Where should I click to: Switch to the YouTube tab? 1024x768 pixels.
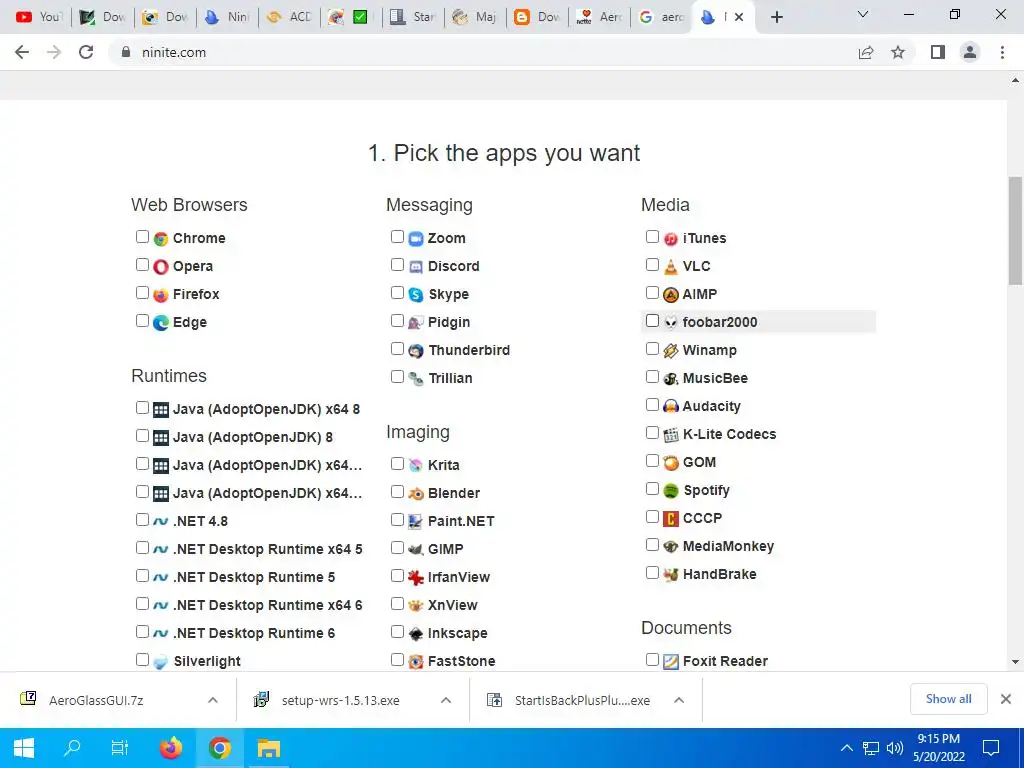tap(38, 17)
